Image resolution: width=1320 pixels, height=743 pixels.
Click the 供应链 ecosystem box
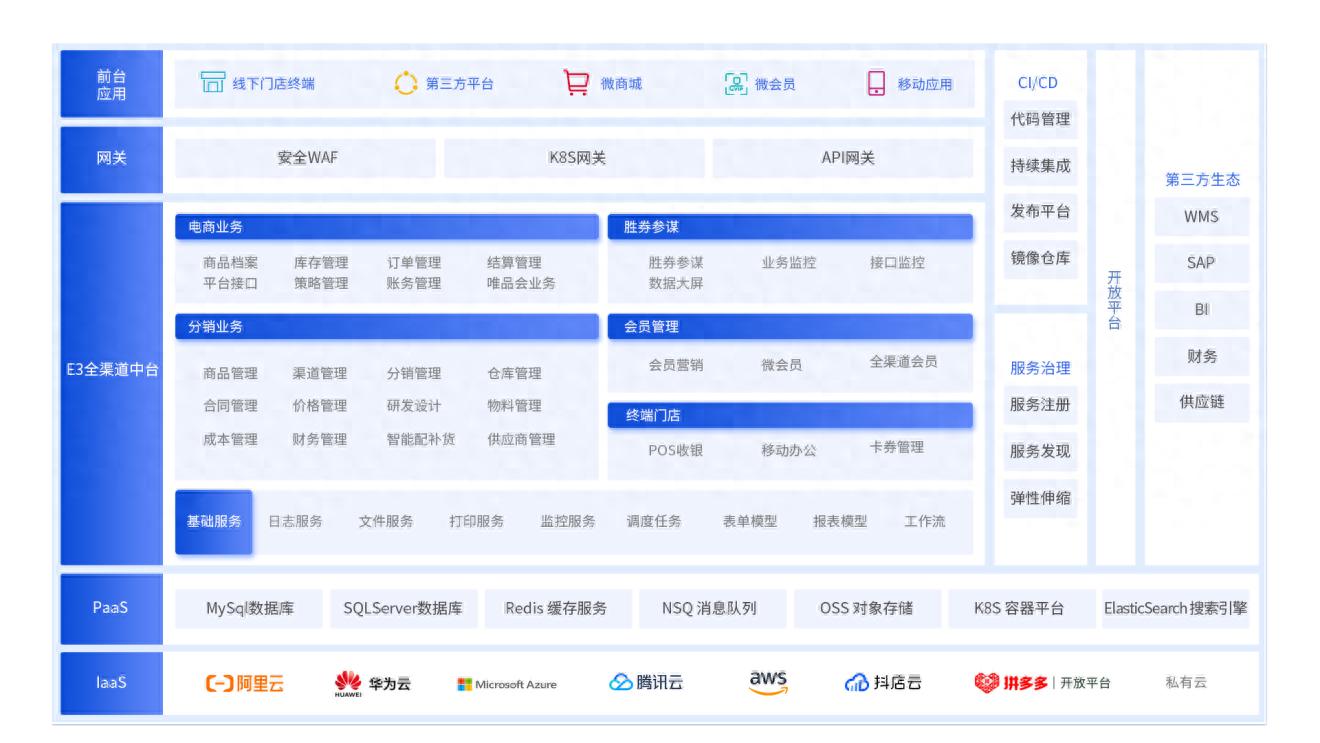(x=1201, y=403)
